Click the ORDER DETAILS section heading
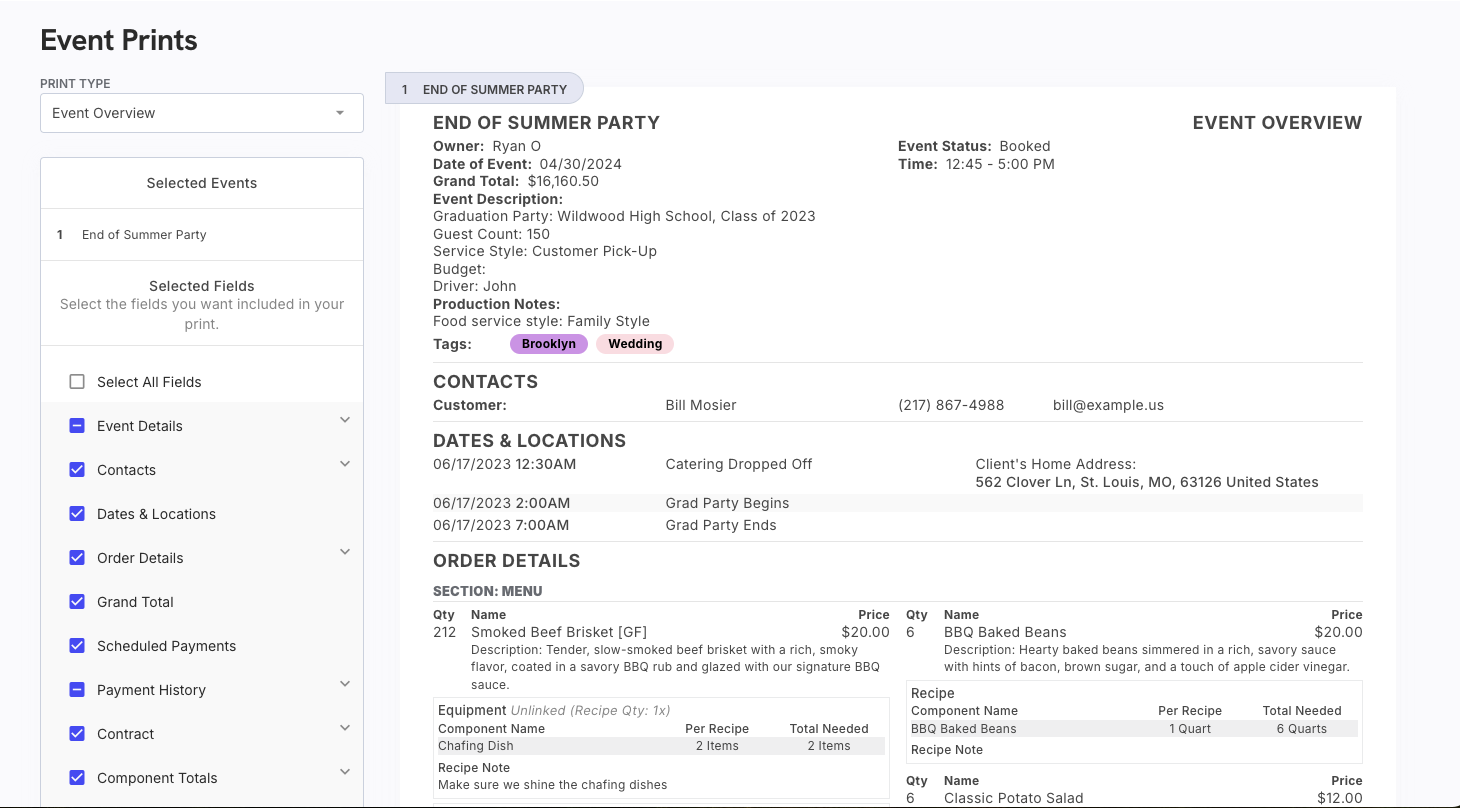This screenshot has height=808, width=1460. pos(506,561)
